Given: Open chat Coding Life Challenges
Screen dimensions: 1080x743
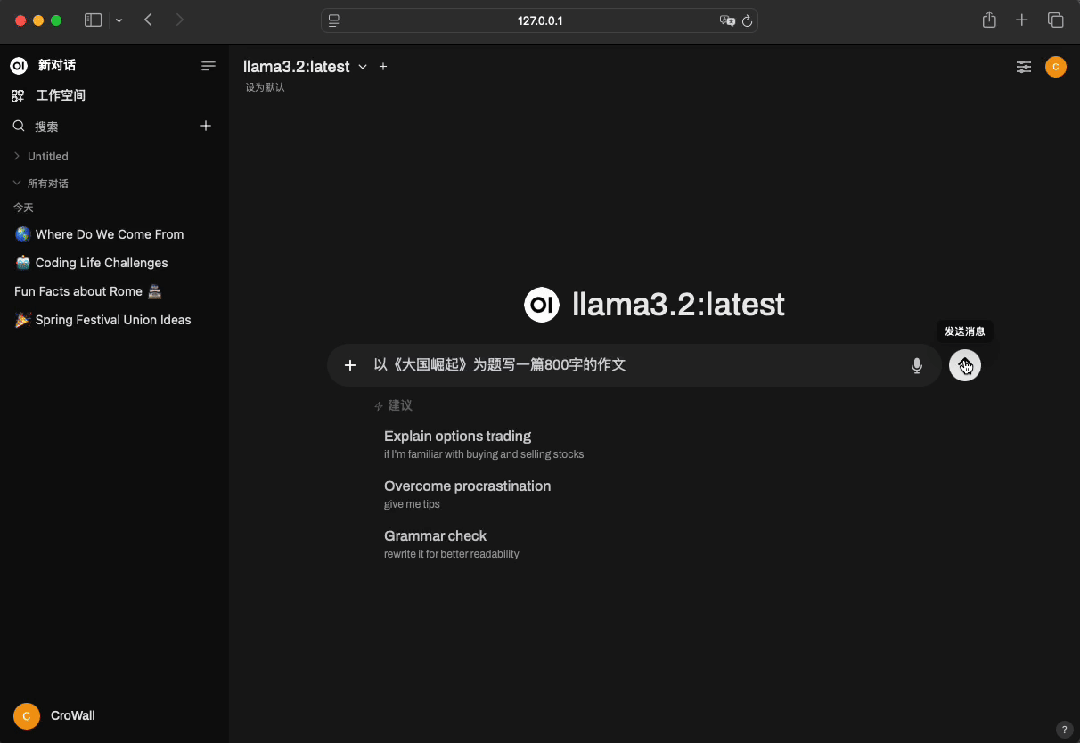Looking at the screenshot, I should coord(102,262).
